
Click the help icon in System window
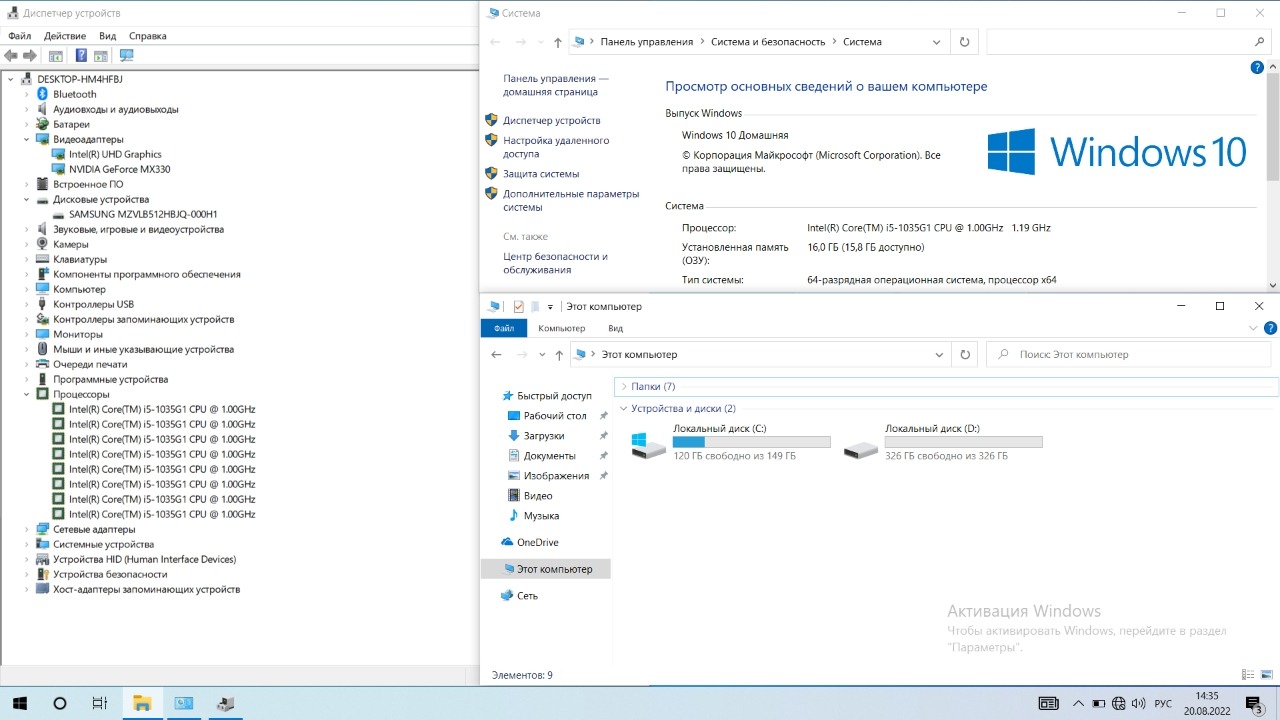(1258, 68)
